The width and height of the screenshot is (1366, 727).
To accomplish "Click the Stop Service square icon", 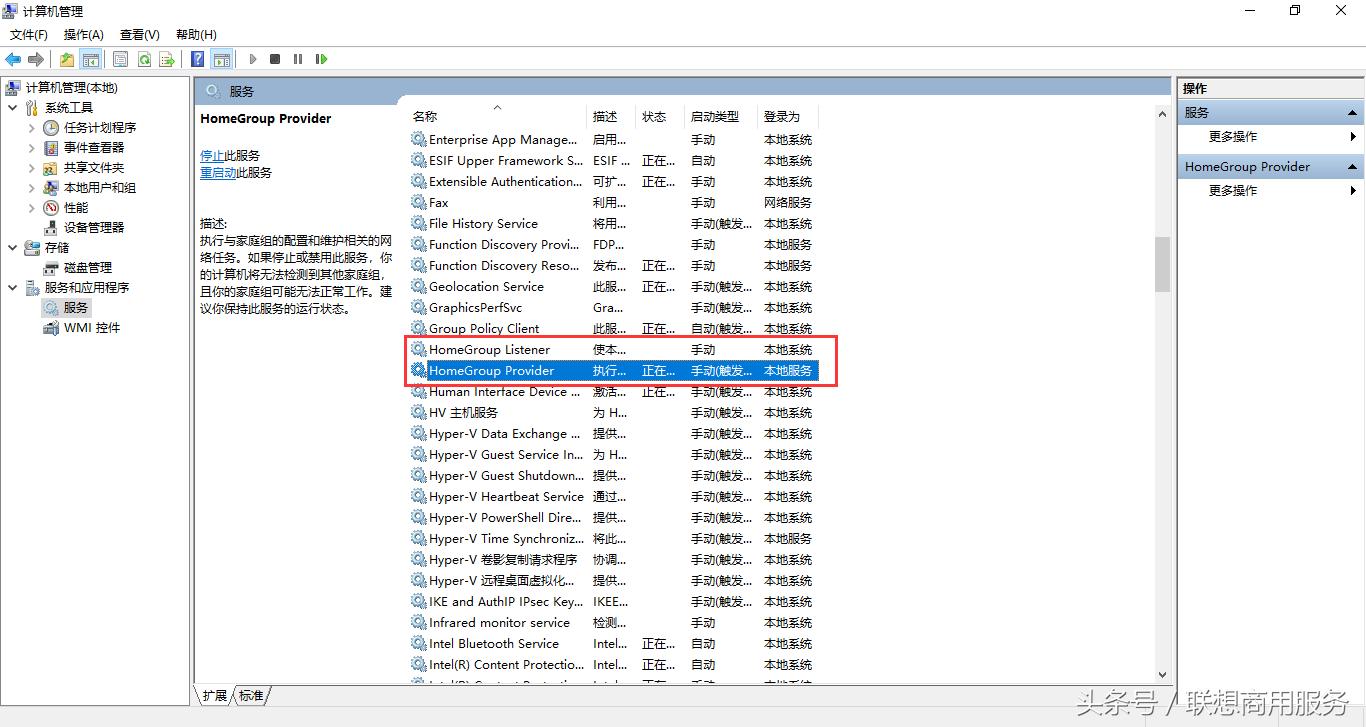I will click(274, 58).
